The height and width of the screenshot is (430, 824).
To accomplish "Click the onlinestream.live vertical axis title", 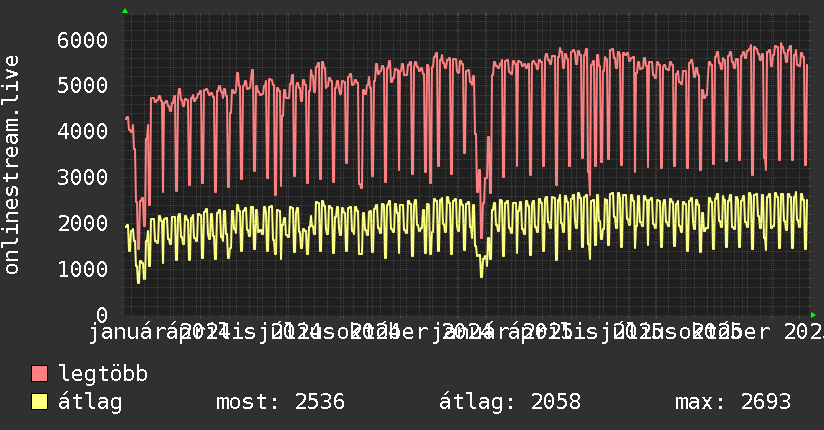I will pyautogui.click(x=11, y=165).
